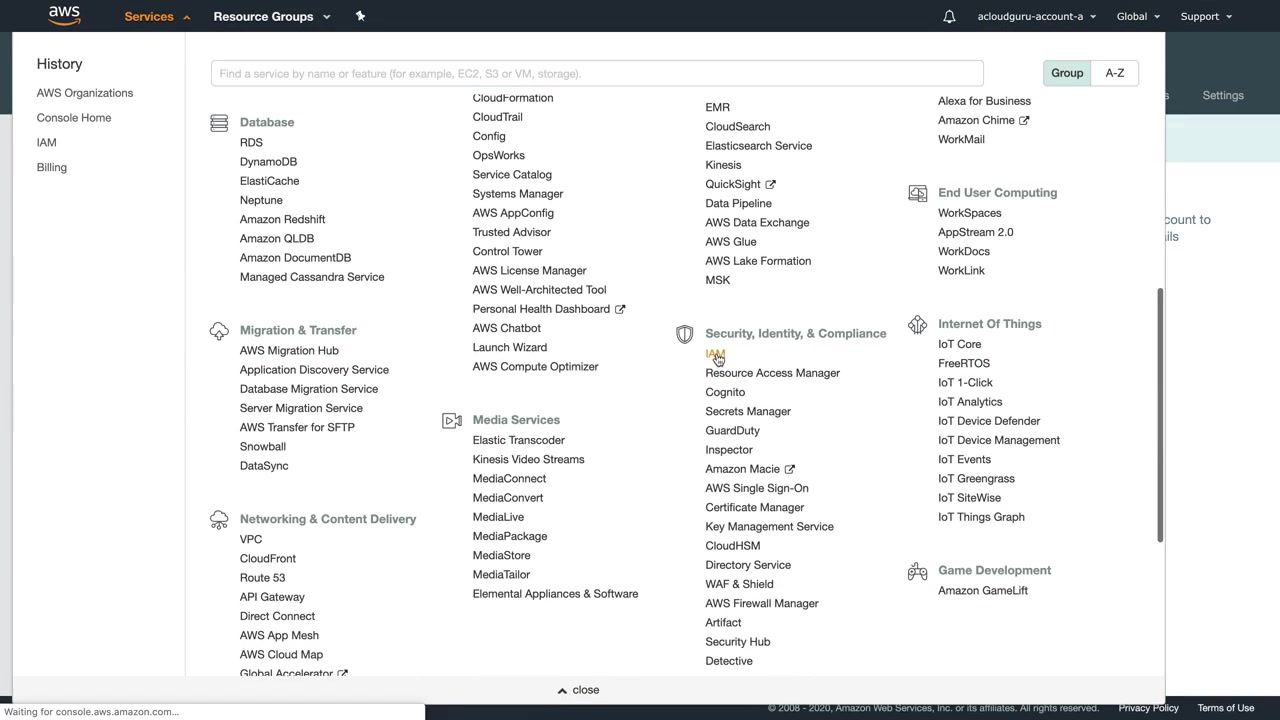Click the pin shortcut icon in the navbar
The height and width of the screenshot is (720, 1280).
pos(360,16)
